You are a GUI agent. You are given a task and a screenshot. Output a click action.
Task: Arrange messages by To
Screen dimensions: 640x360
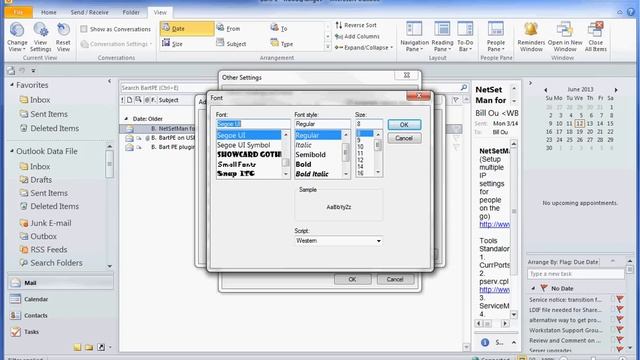click(x=279, y=29)
